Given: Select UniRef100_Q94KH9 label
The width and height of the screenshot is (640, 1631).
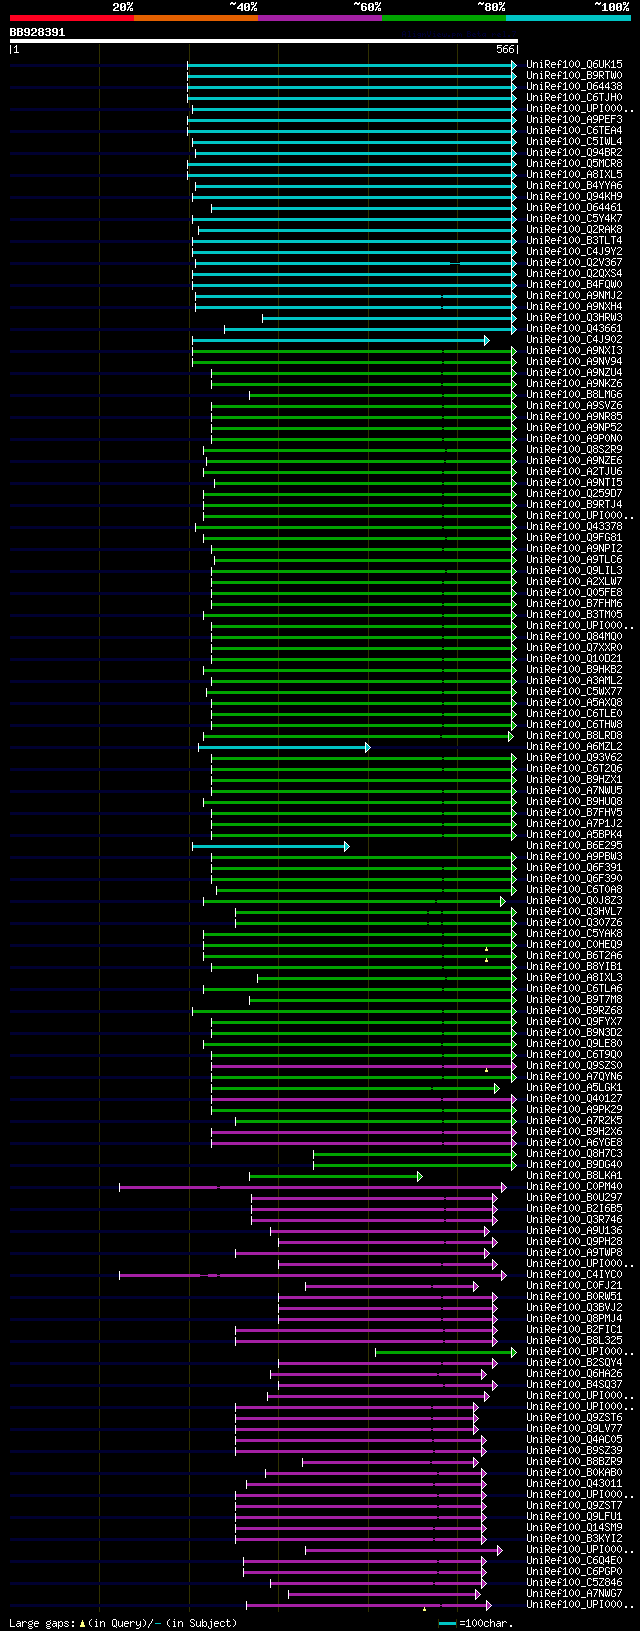Looking at the screenshot, I should [574, 197].
